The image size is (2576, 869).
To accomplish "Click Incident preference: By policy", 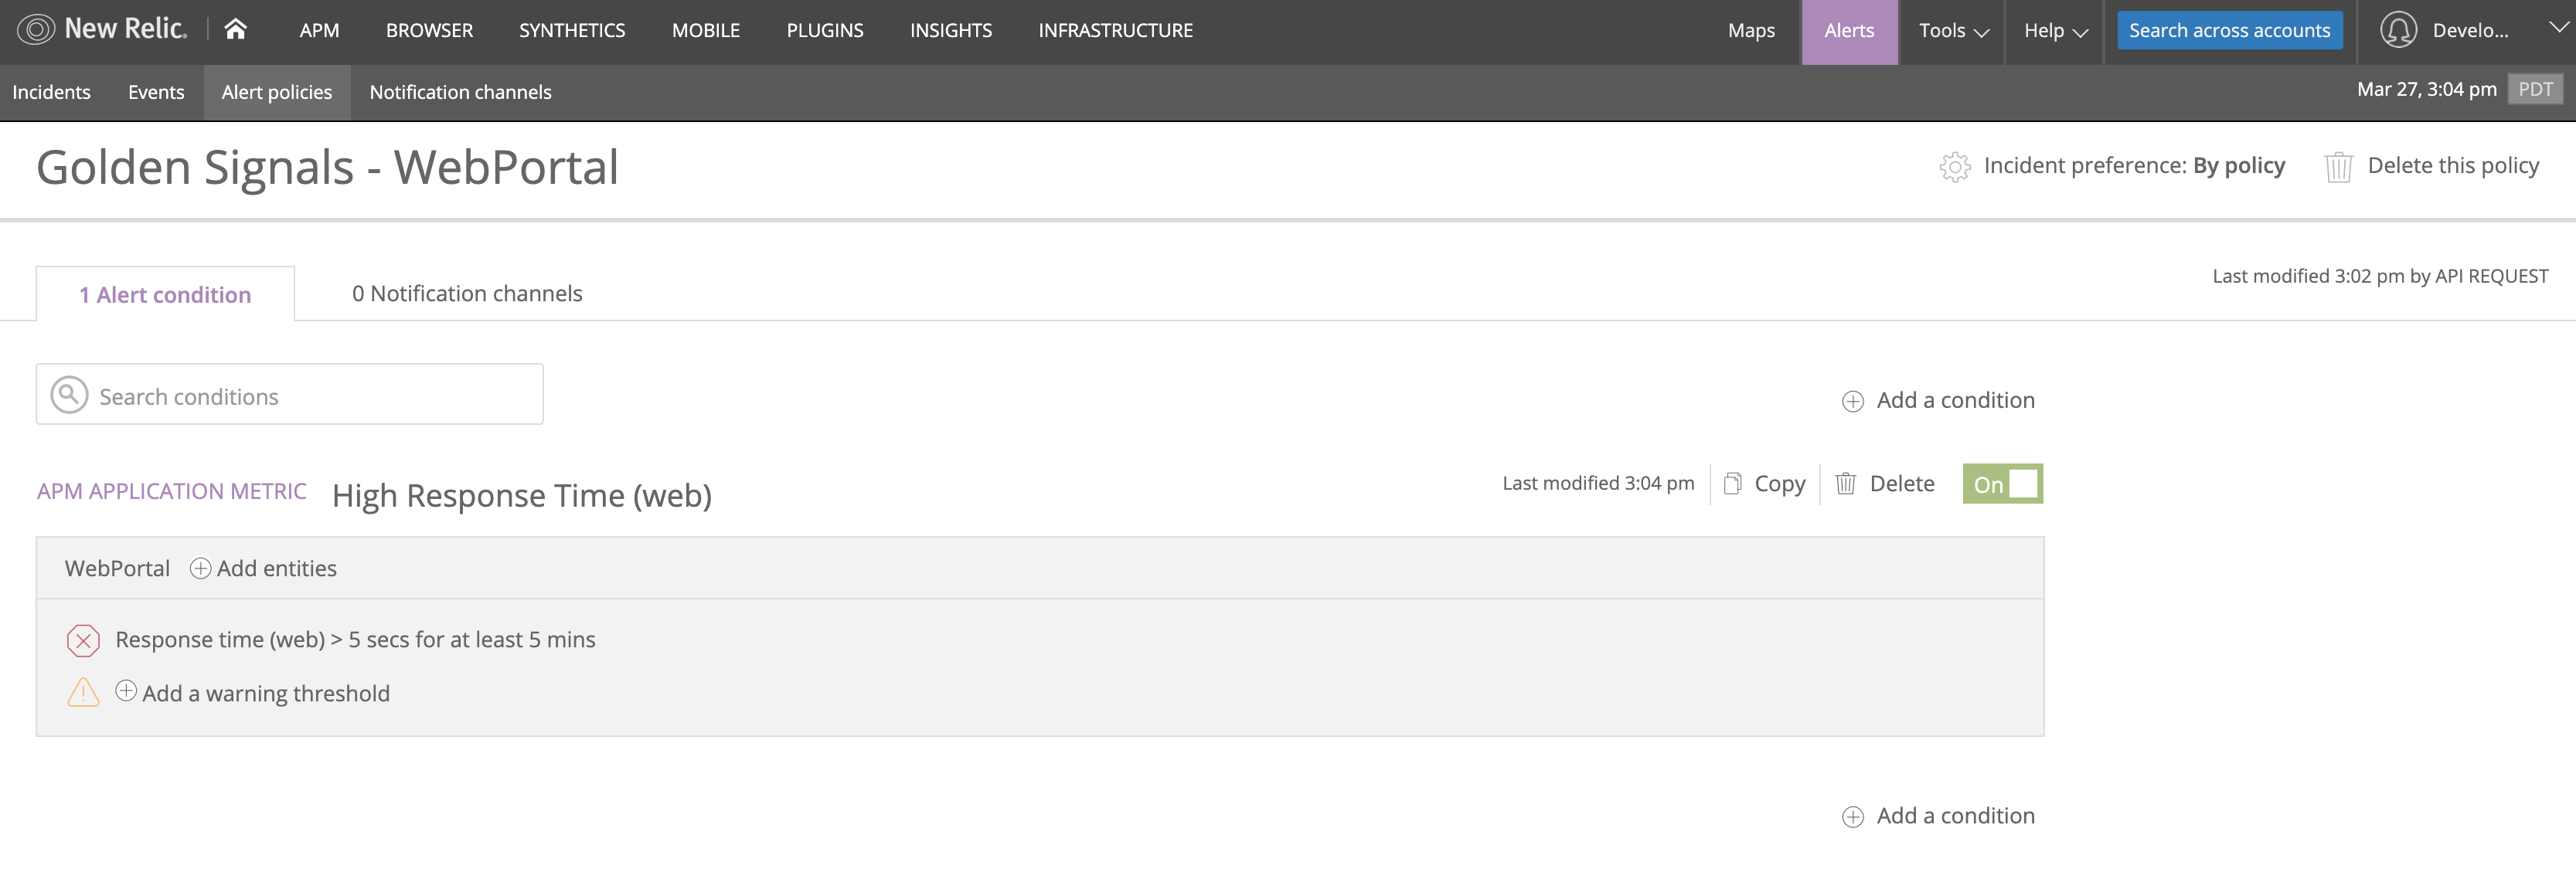I will tap(2134, 165).
